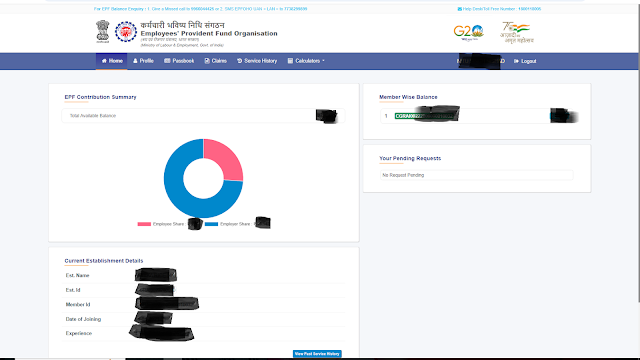Click the Logout link
Screen dimensions: 640x360
click(525, 61)
